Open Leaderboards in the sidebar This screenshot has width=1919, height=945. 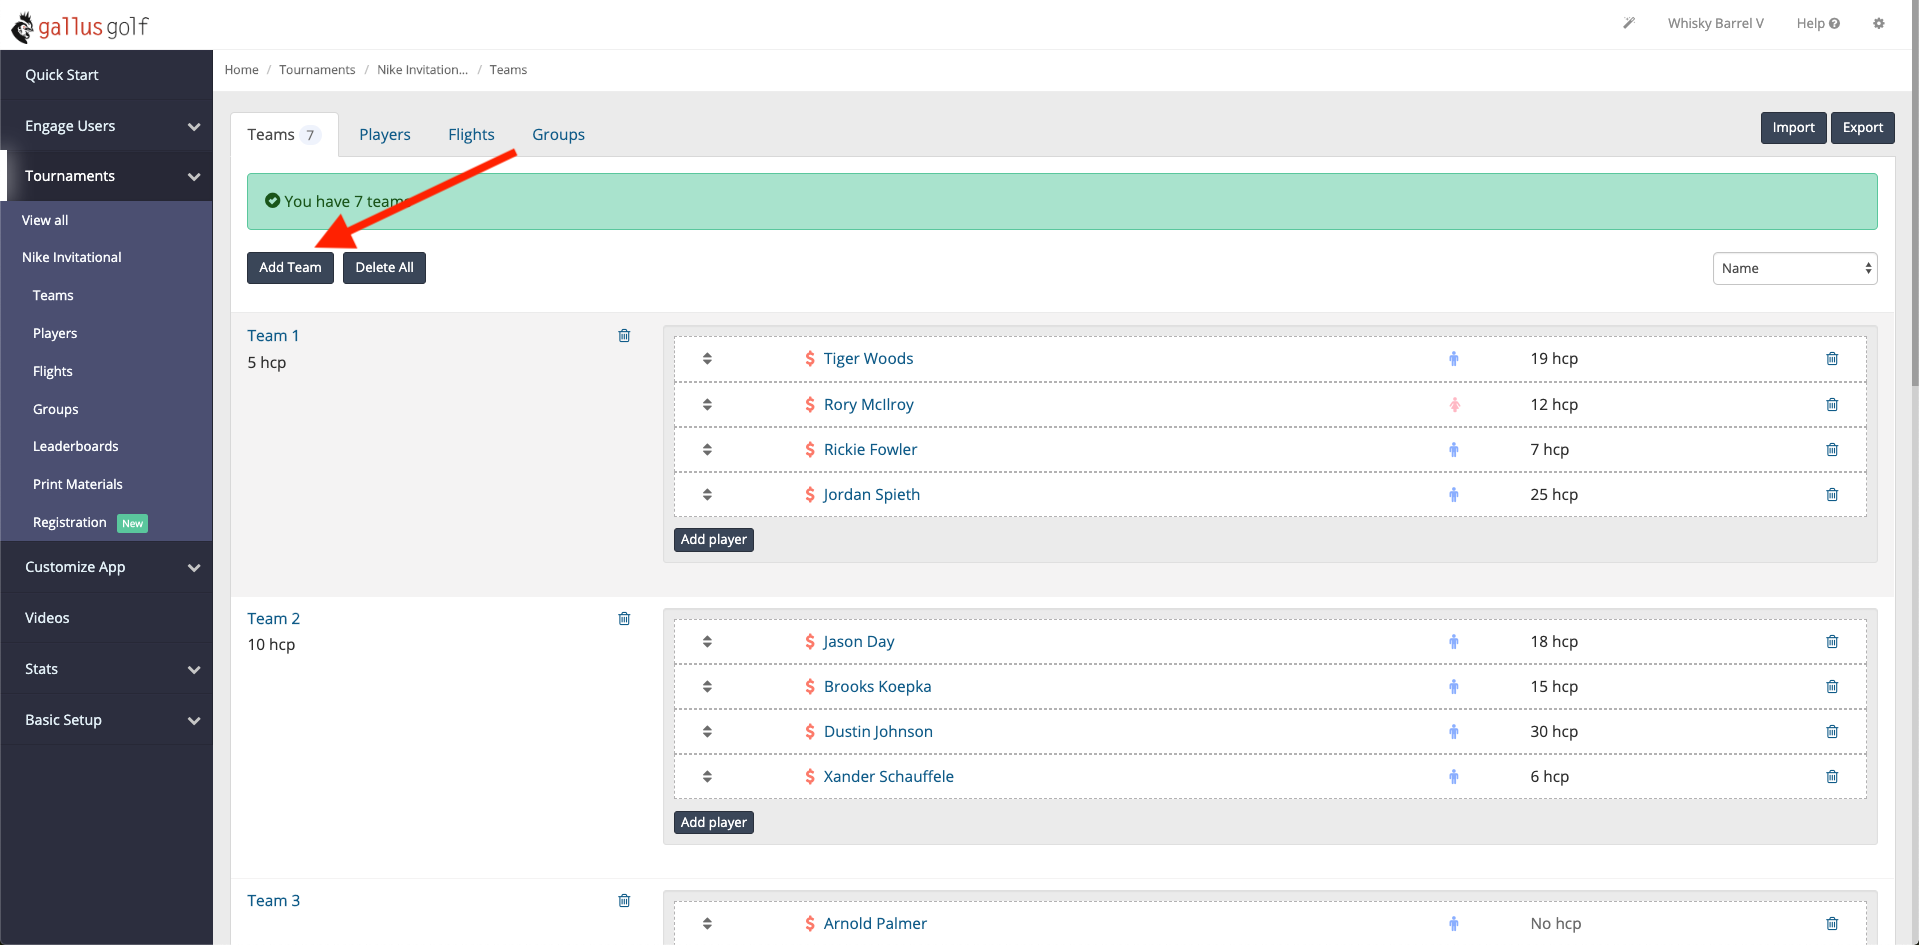coord(76,447)
